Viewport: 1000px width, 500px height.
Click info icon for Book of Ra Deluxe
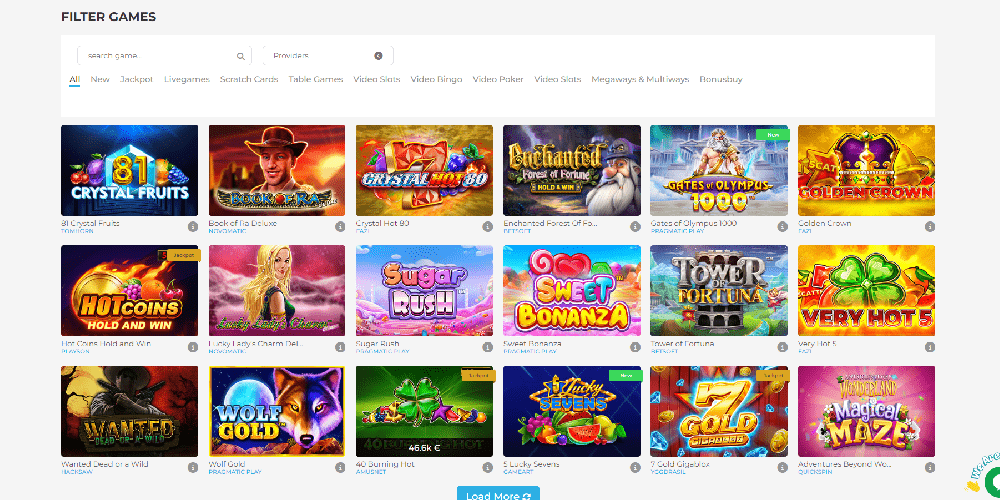[340, 226]
